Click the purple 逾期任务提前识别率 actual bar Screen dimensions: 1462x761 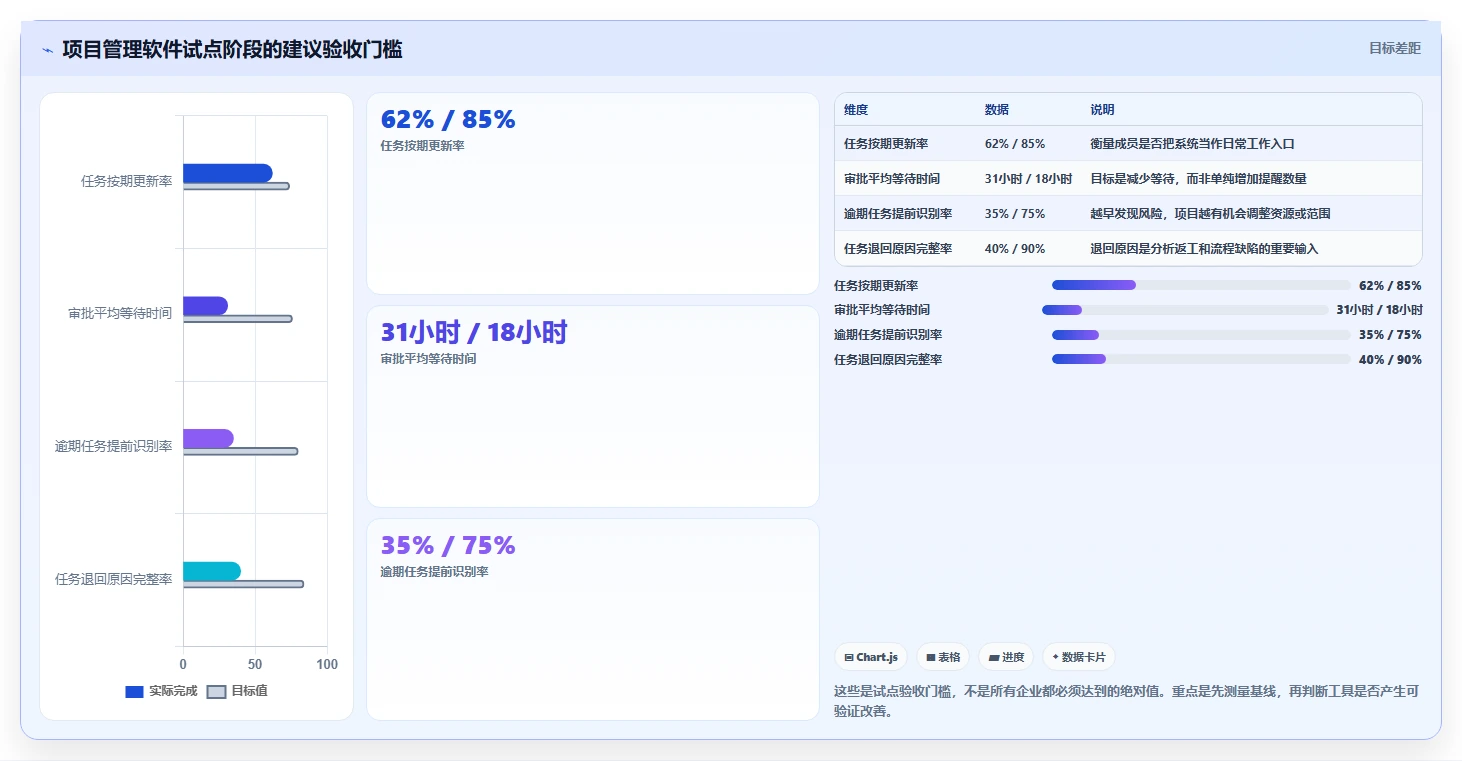[x=208, y=438]
